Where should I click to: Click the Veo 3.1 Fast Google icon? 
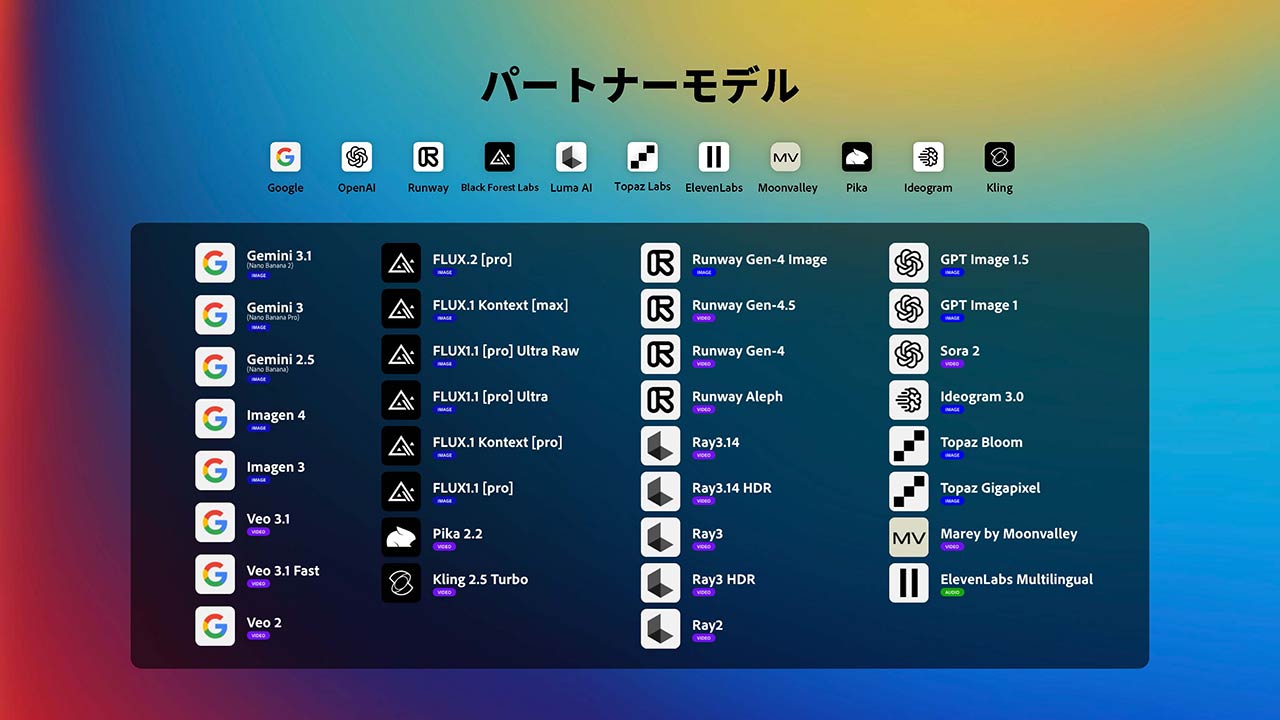[x=215, y=575]
